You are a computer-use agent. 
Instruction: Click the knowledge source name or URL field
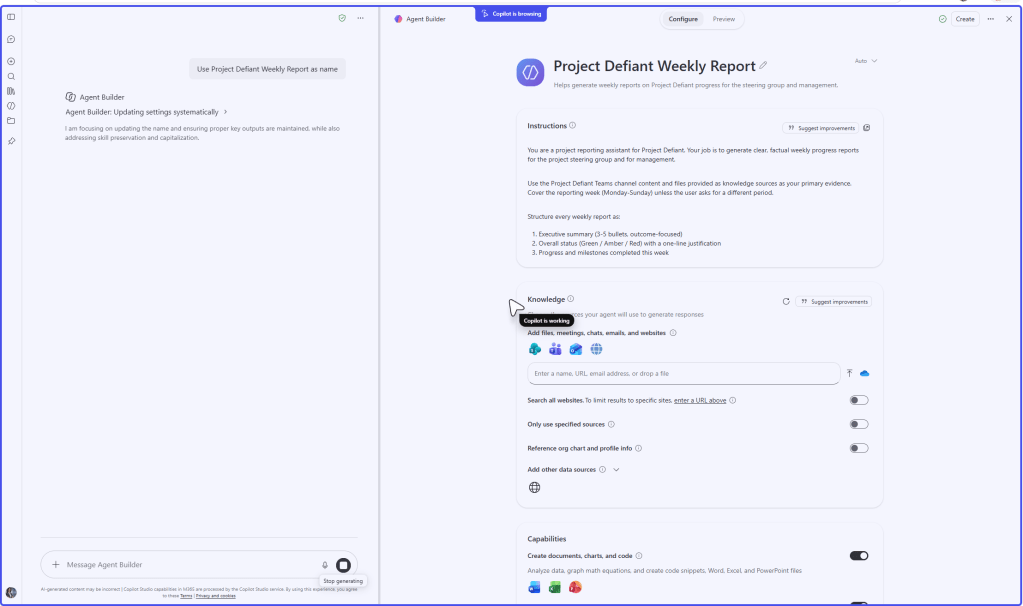pos(684,373)
